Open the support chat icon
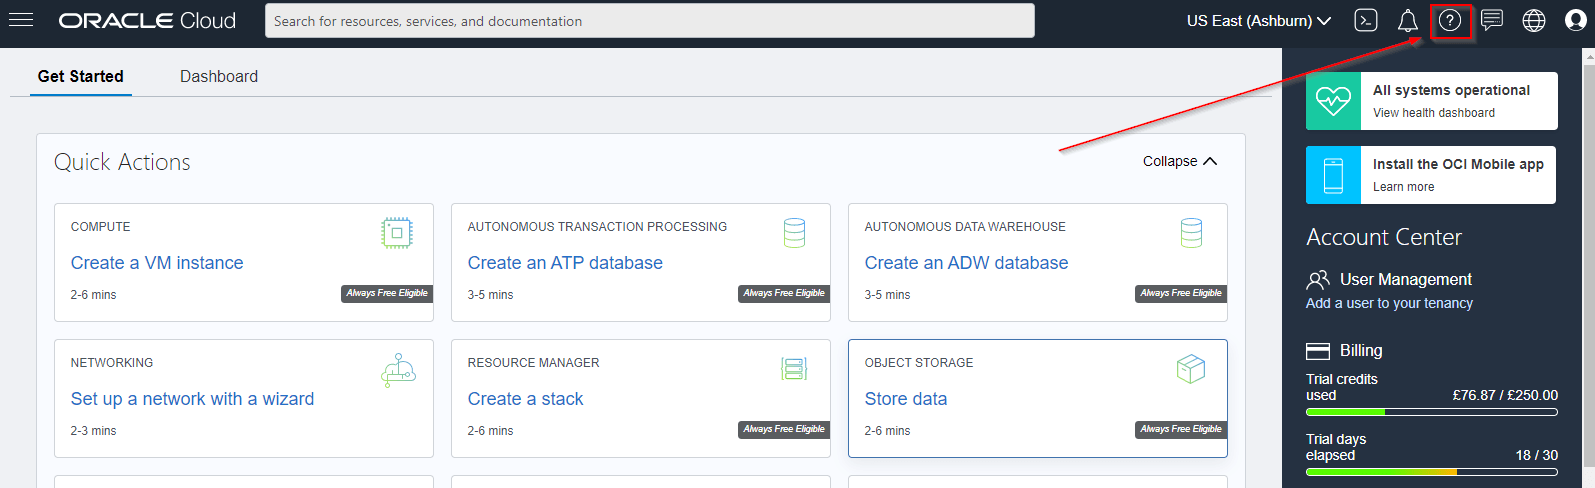1595x488 pixels. pos(1492,20)
